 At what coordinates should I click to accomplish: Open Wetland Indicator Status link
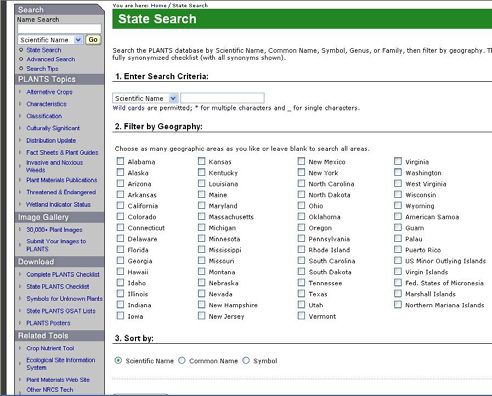[x=58, y=204]
